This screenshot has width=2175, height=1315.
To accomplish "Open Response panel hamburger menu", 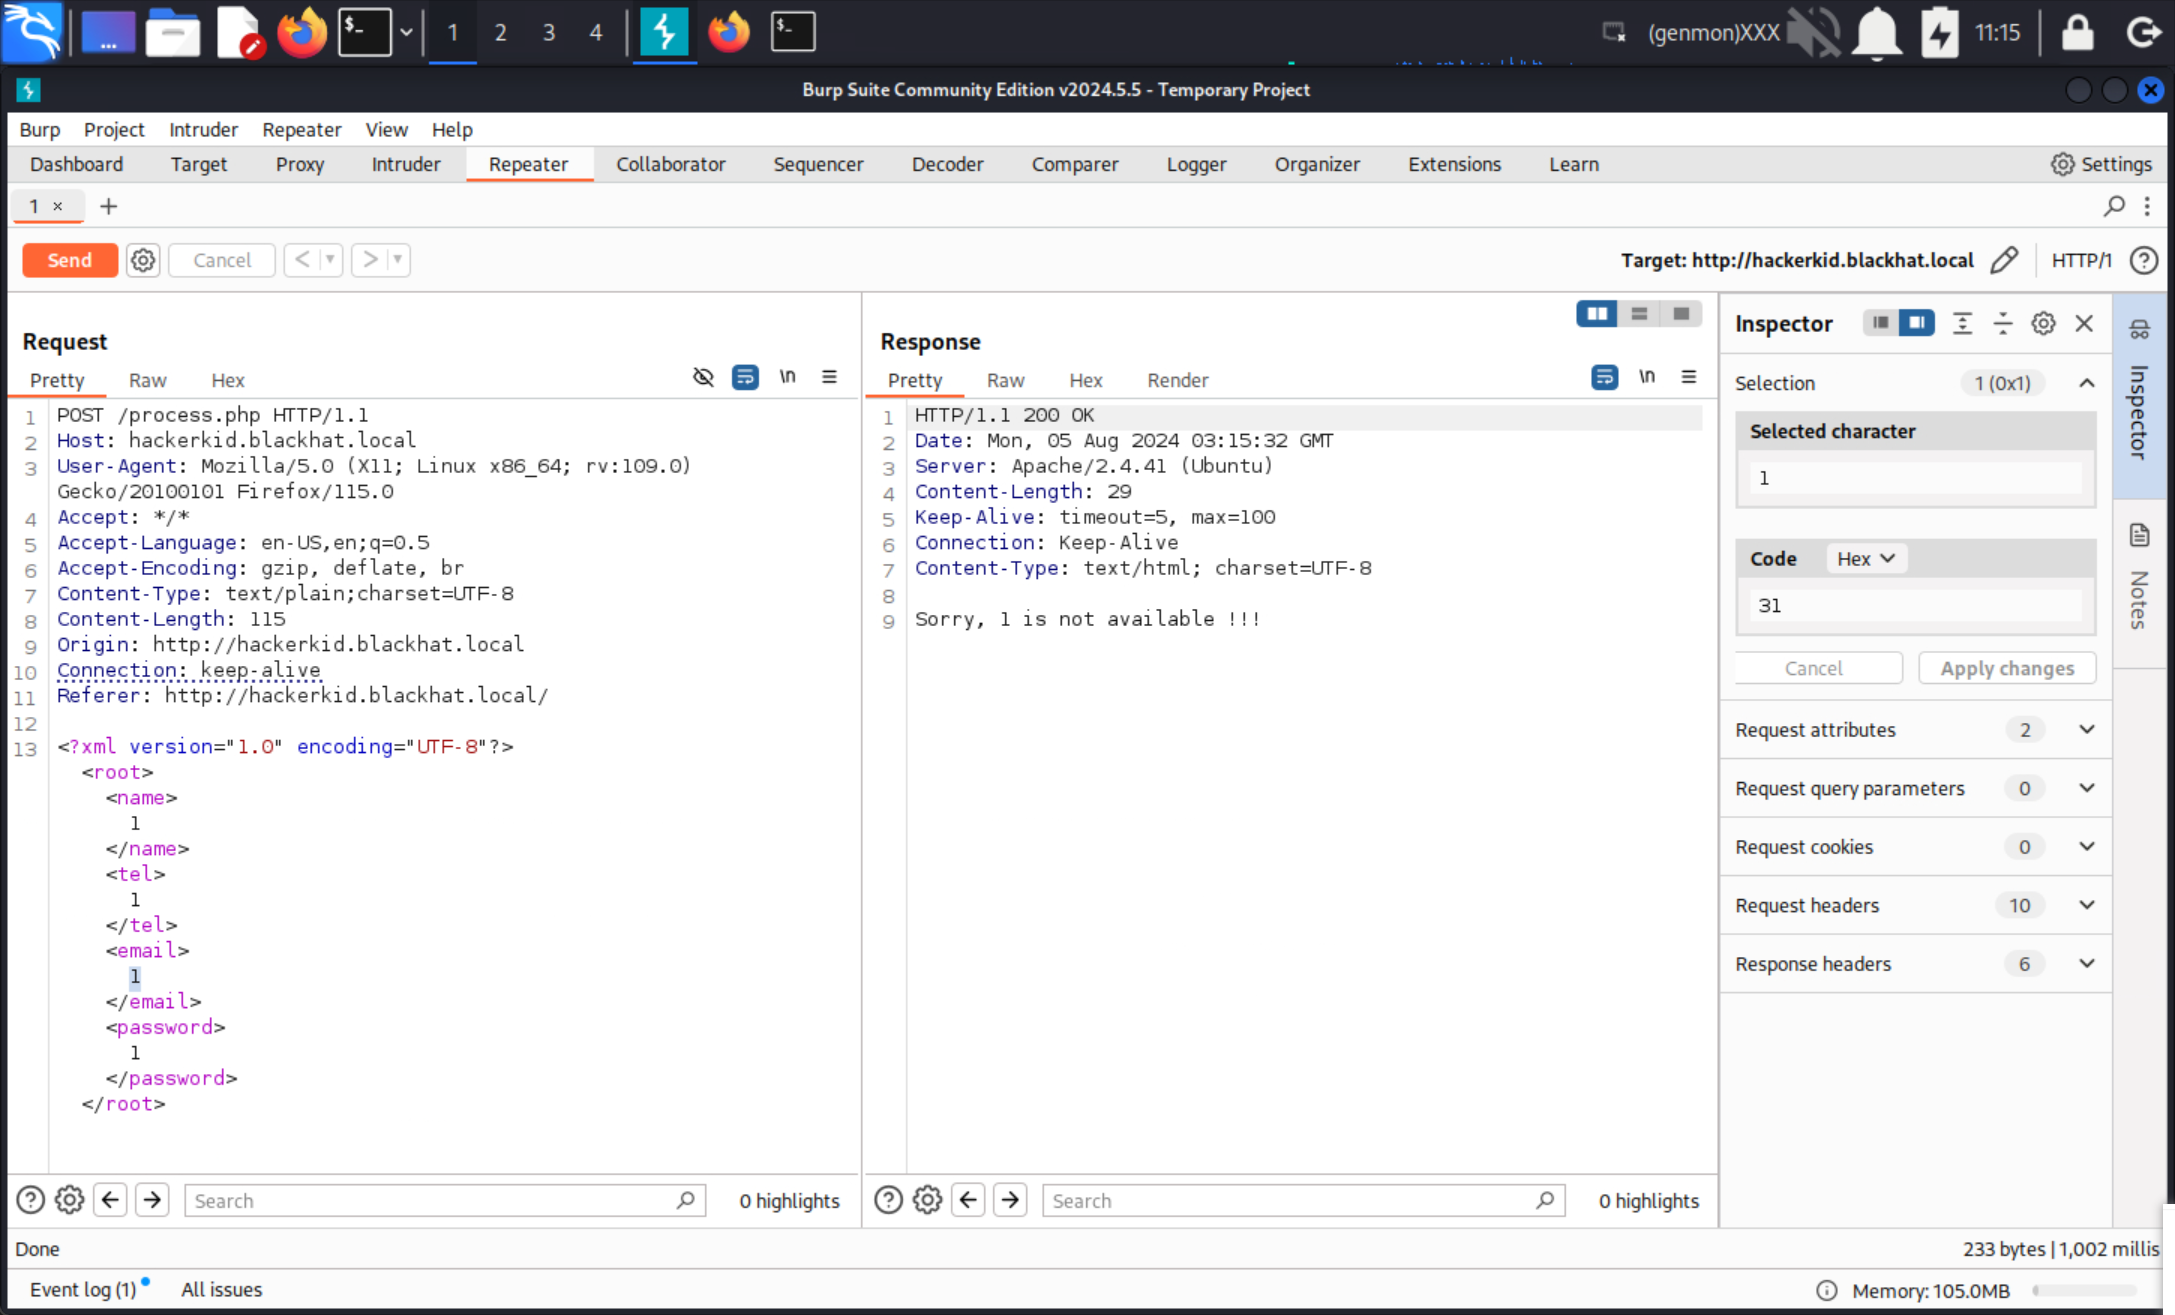I will (x=1688, y=377).
